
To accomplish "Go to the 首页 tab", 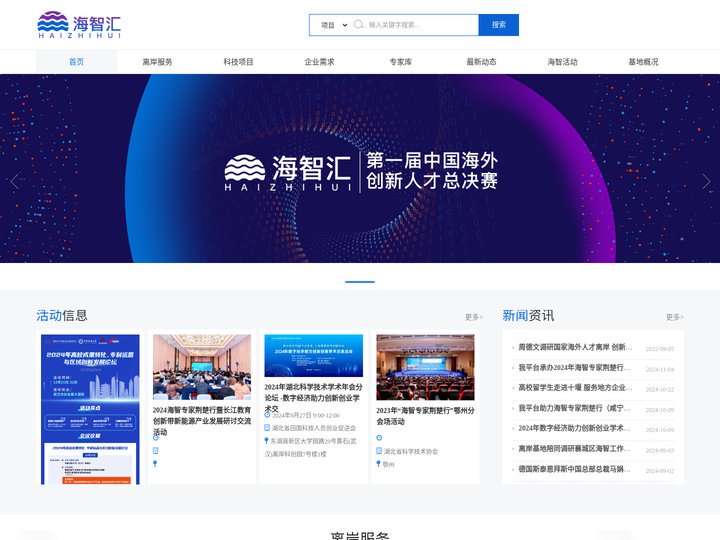I will point(76,62).
